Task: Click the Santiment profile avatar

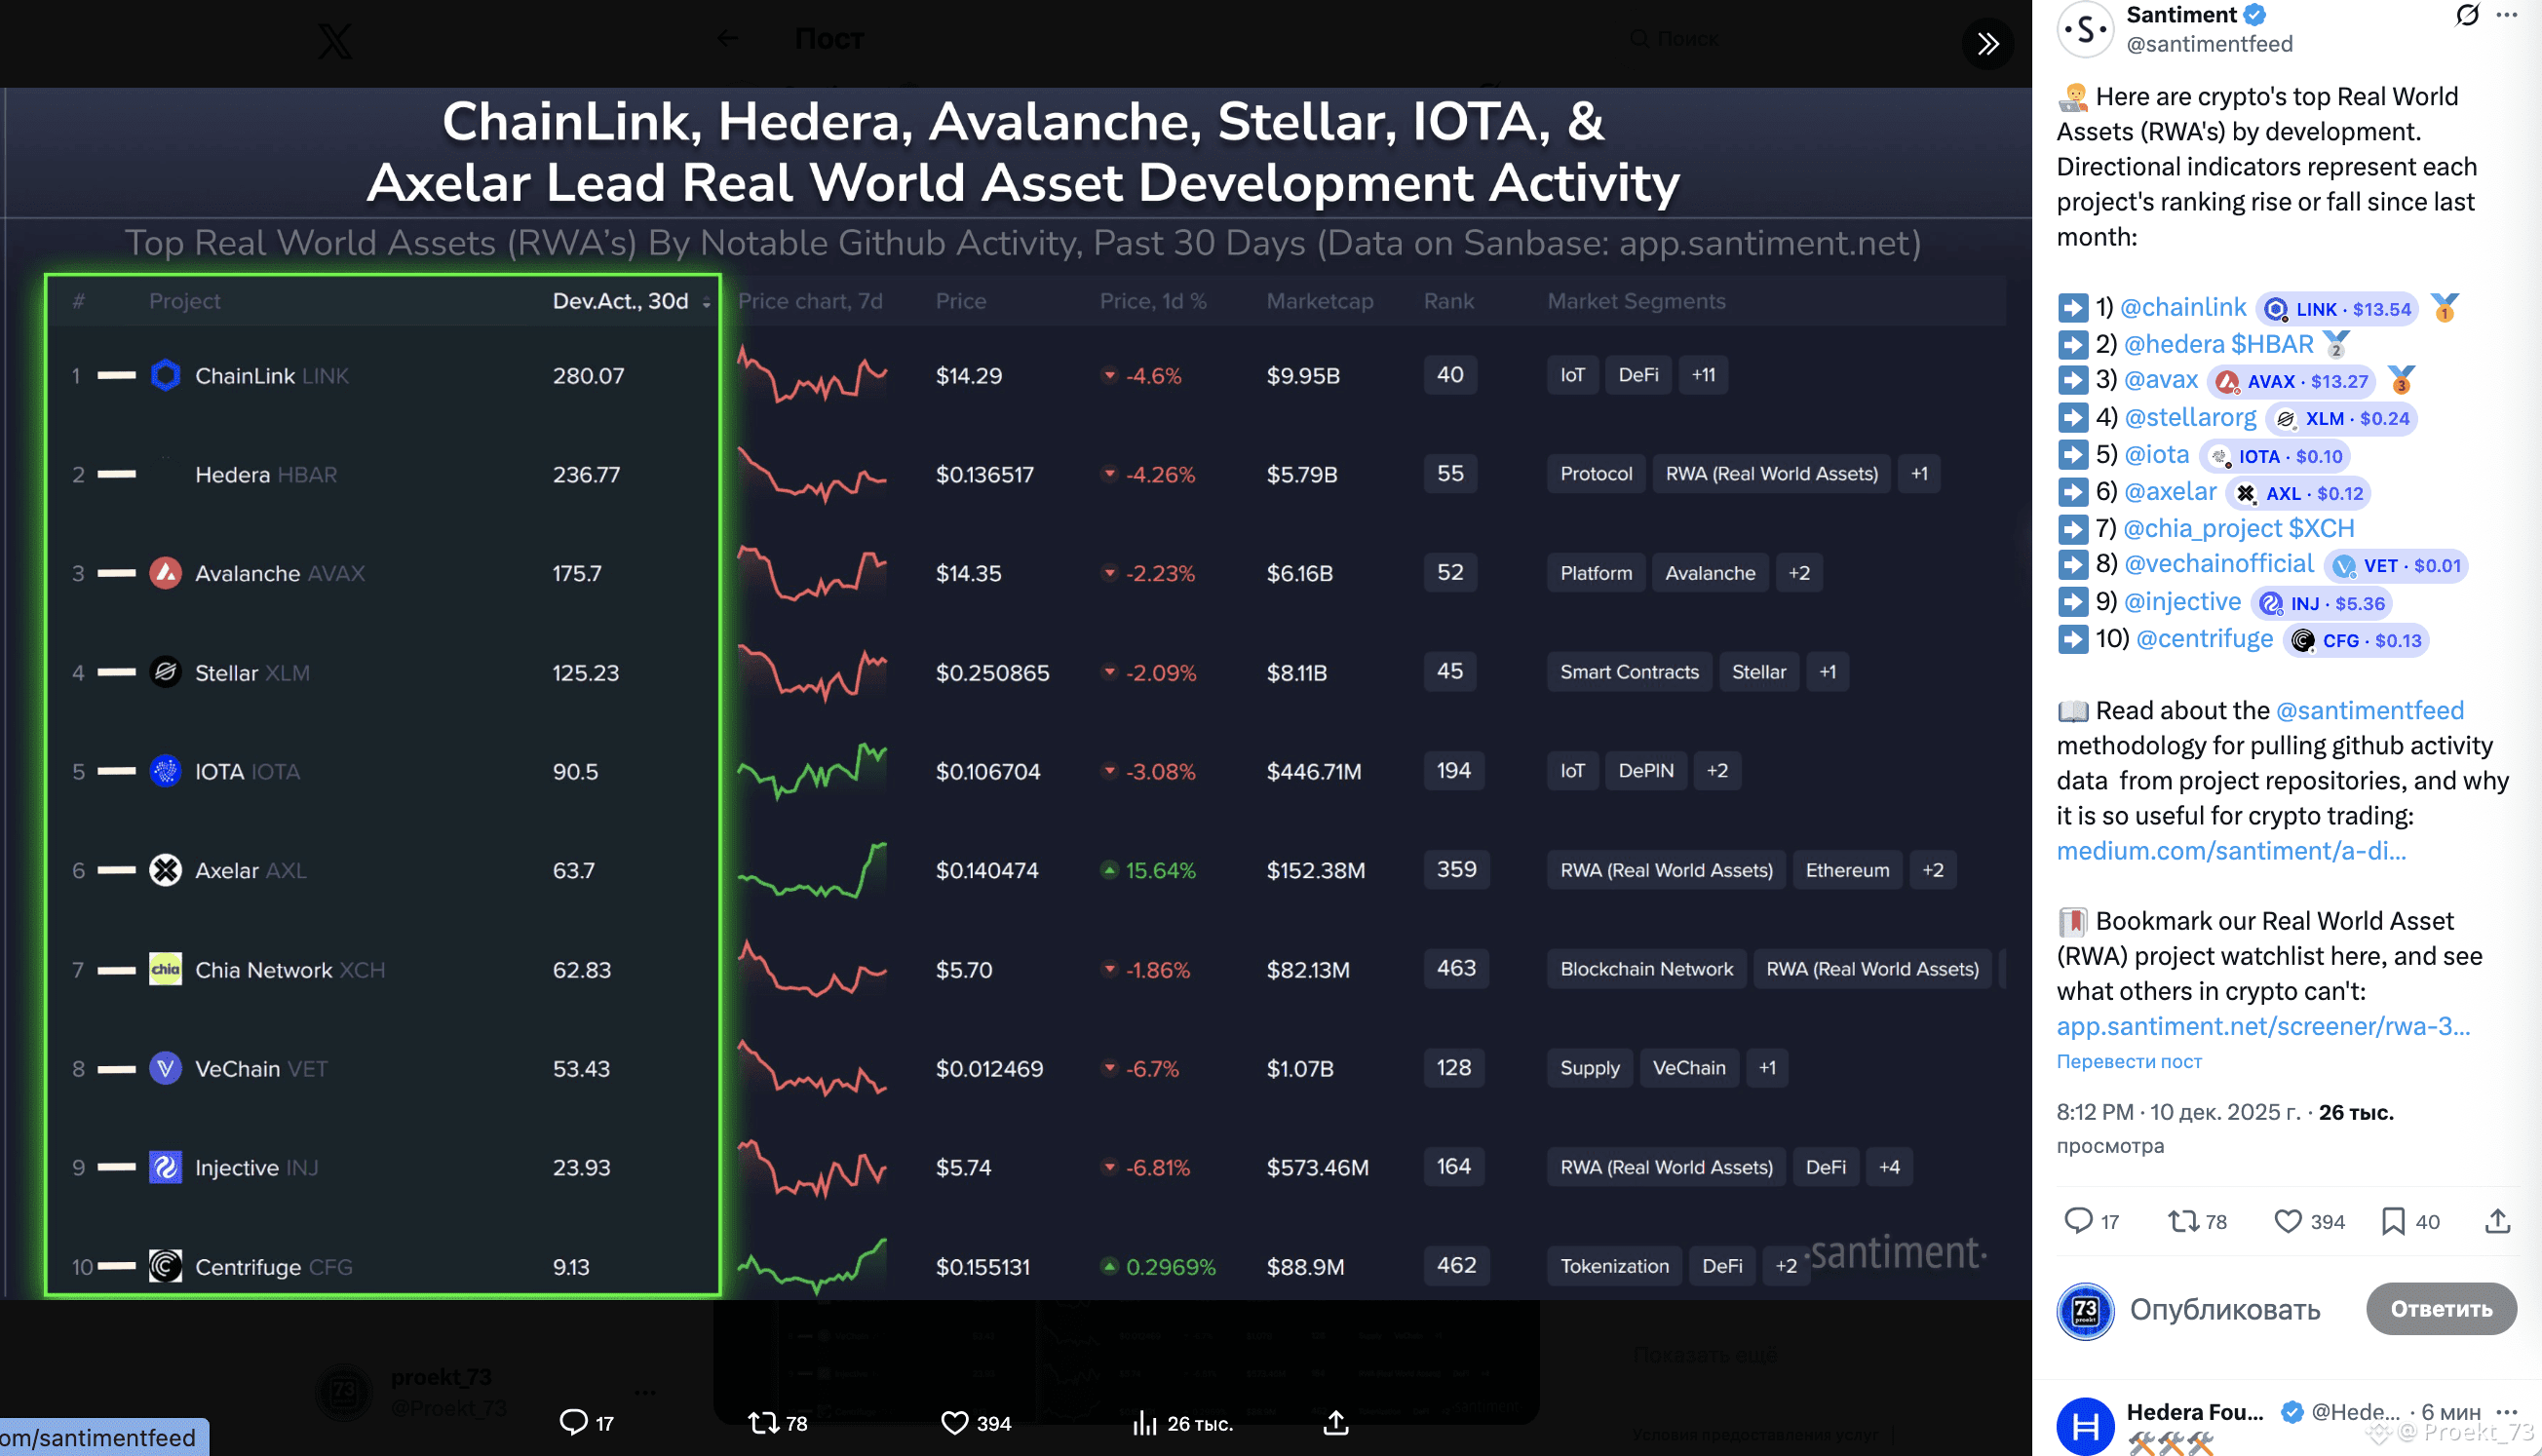Action: [2085, 29]
